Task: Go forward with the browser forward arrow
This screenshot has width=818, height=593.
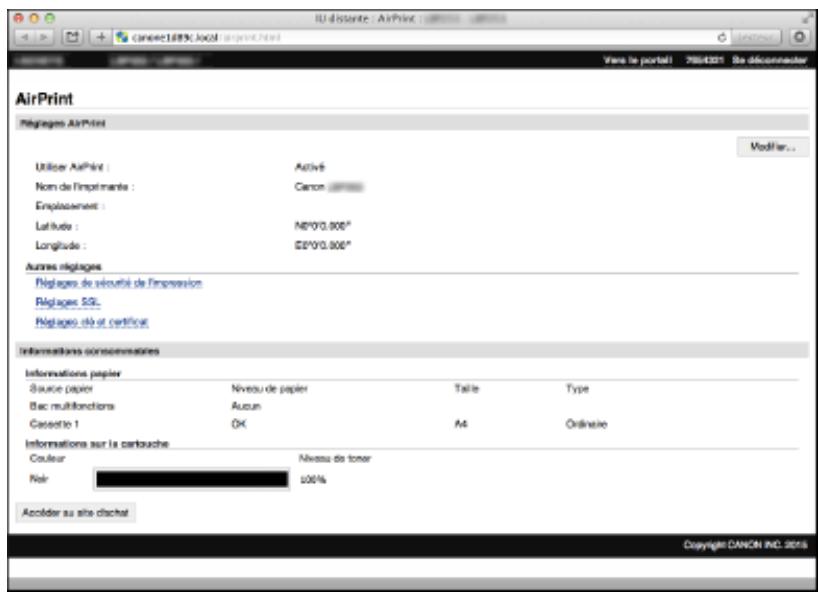Action: pyautogui.click(x=44, y=37)
